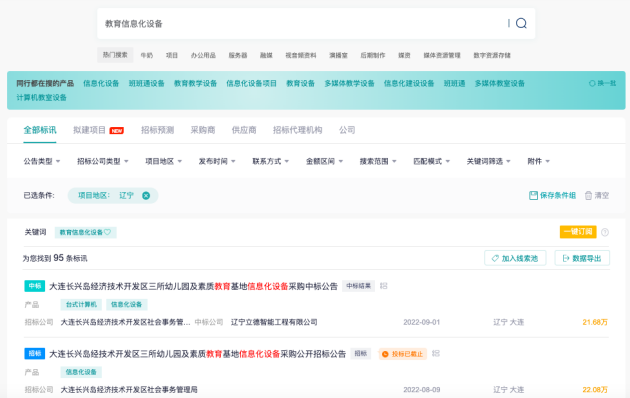Switch to the 公司 tab

(x=347, y=130)
